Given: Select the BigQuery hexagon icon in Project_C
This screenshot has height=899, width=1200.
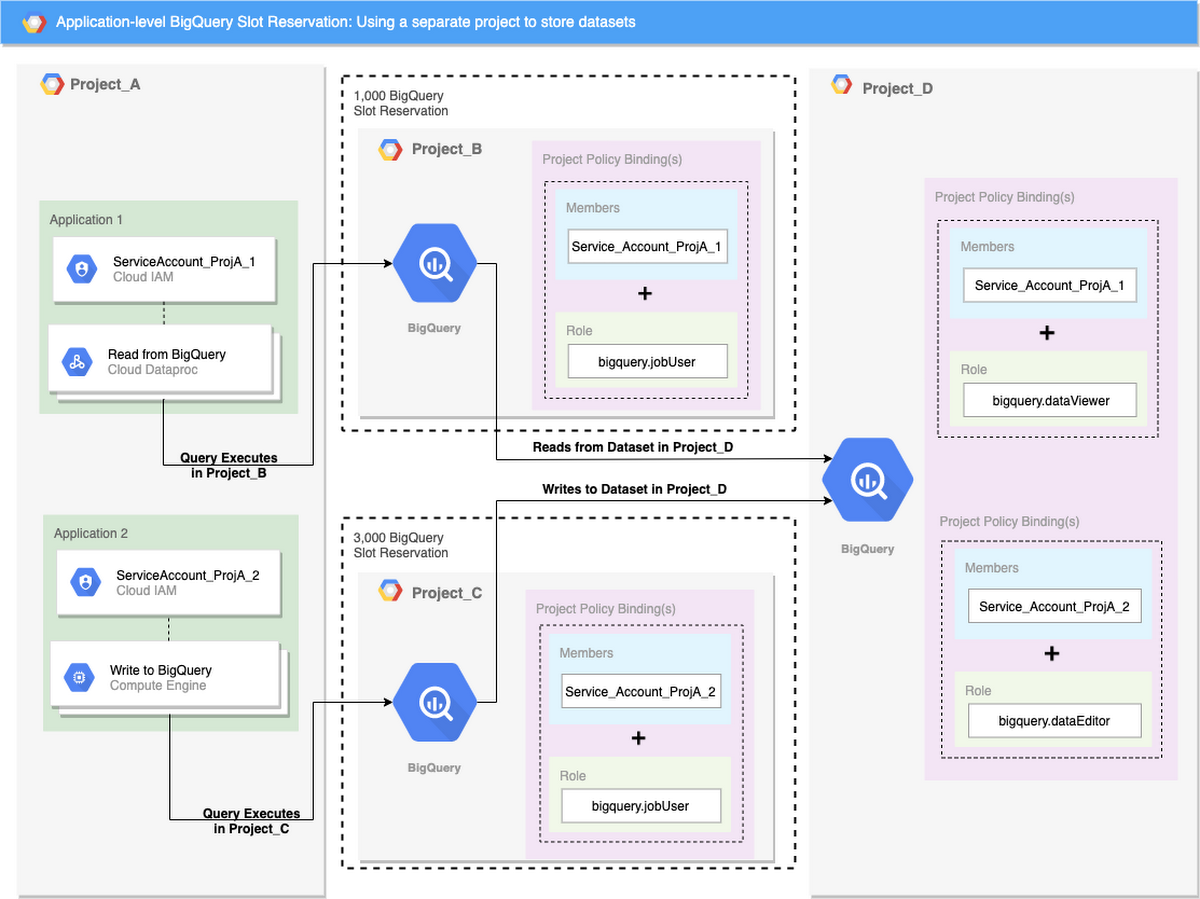Looking at the screenshot, I should point(435,702).
